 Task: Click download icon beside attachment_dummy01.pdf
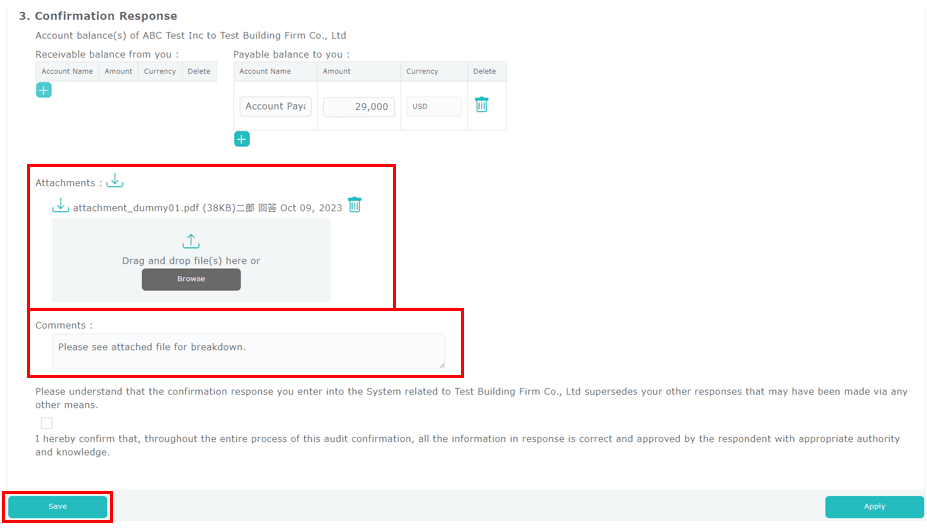click(x=61, y=206)
